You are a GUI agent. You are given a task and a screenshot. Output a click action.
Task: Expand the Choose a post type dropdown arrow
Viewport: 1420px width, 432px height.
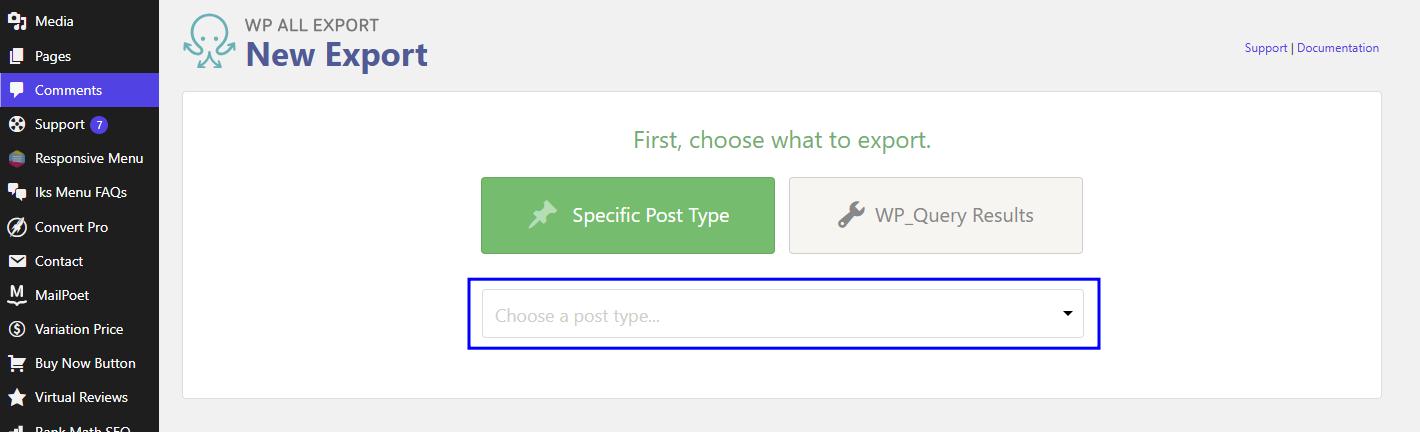click(1067, 314)
